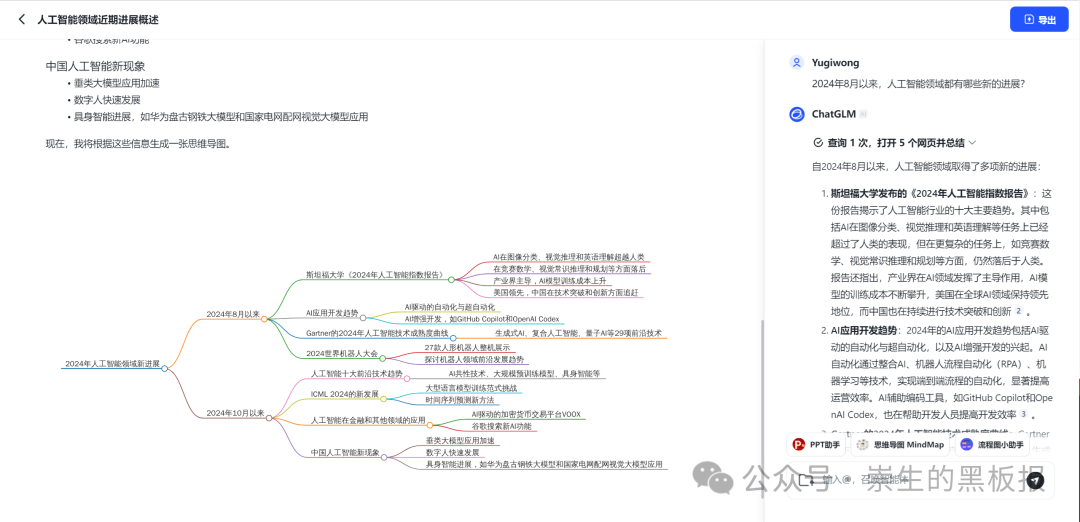The image size is (1080, 522).
Task: Open citation reference 3 badge
Action: pyautogui.click(x=1024, y=414)
